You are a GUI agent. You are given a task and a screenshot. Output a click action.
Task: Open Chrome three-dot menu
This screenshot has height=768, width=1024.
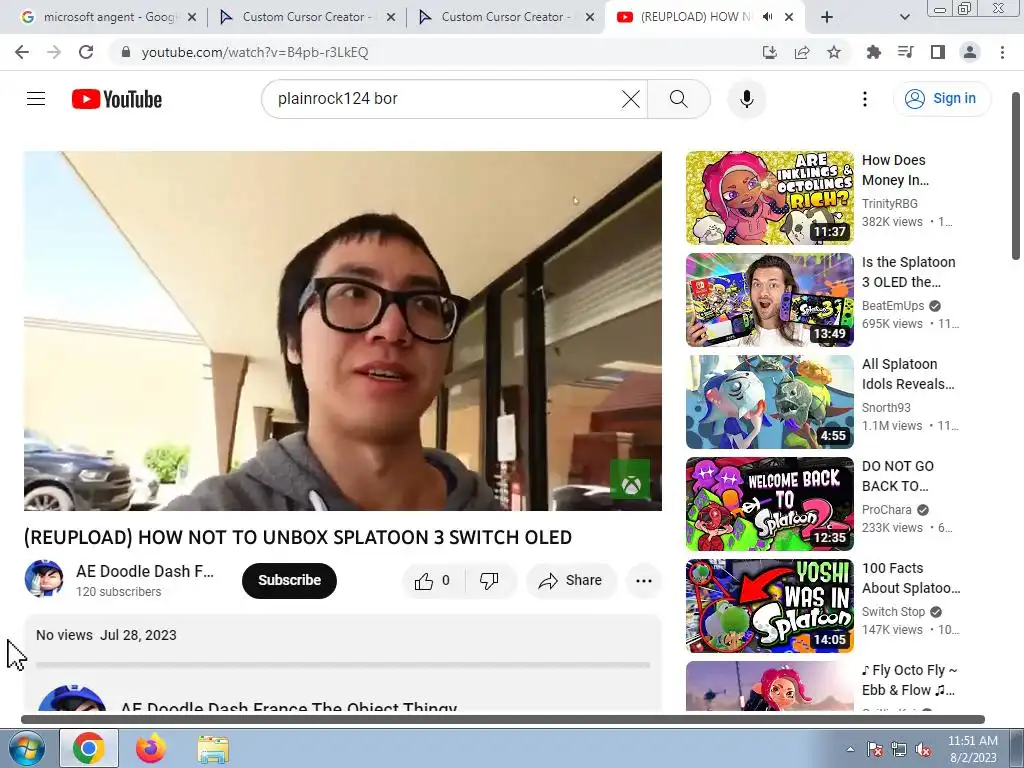tap(1002, 52)
